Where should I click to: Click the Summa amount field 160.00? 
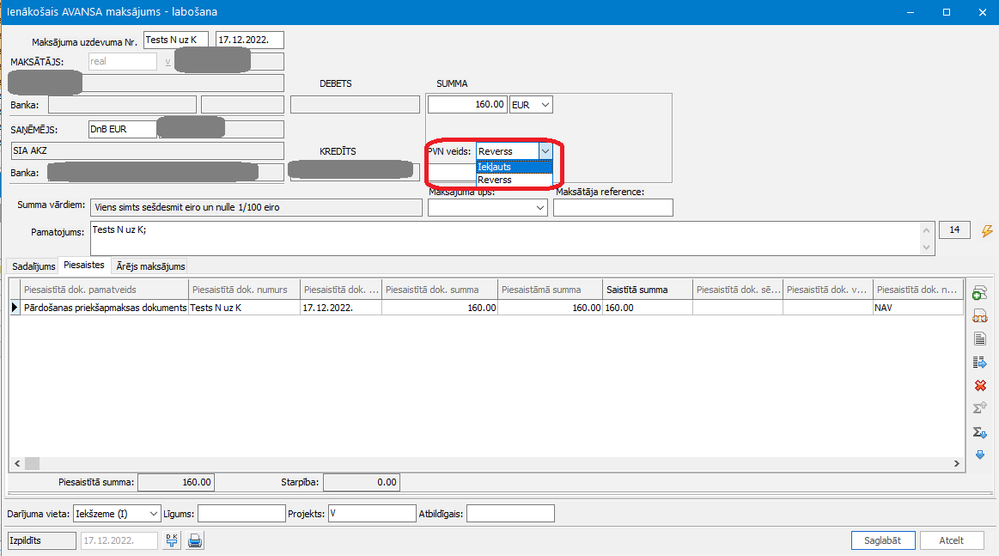pos(467,104)
